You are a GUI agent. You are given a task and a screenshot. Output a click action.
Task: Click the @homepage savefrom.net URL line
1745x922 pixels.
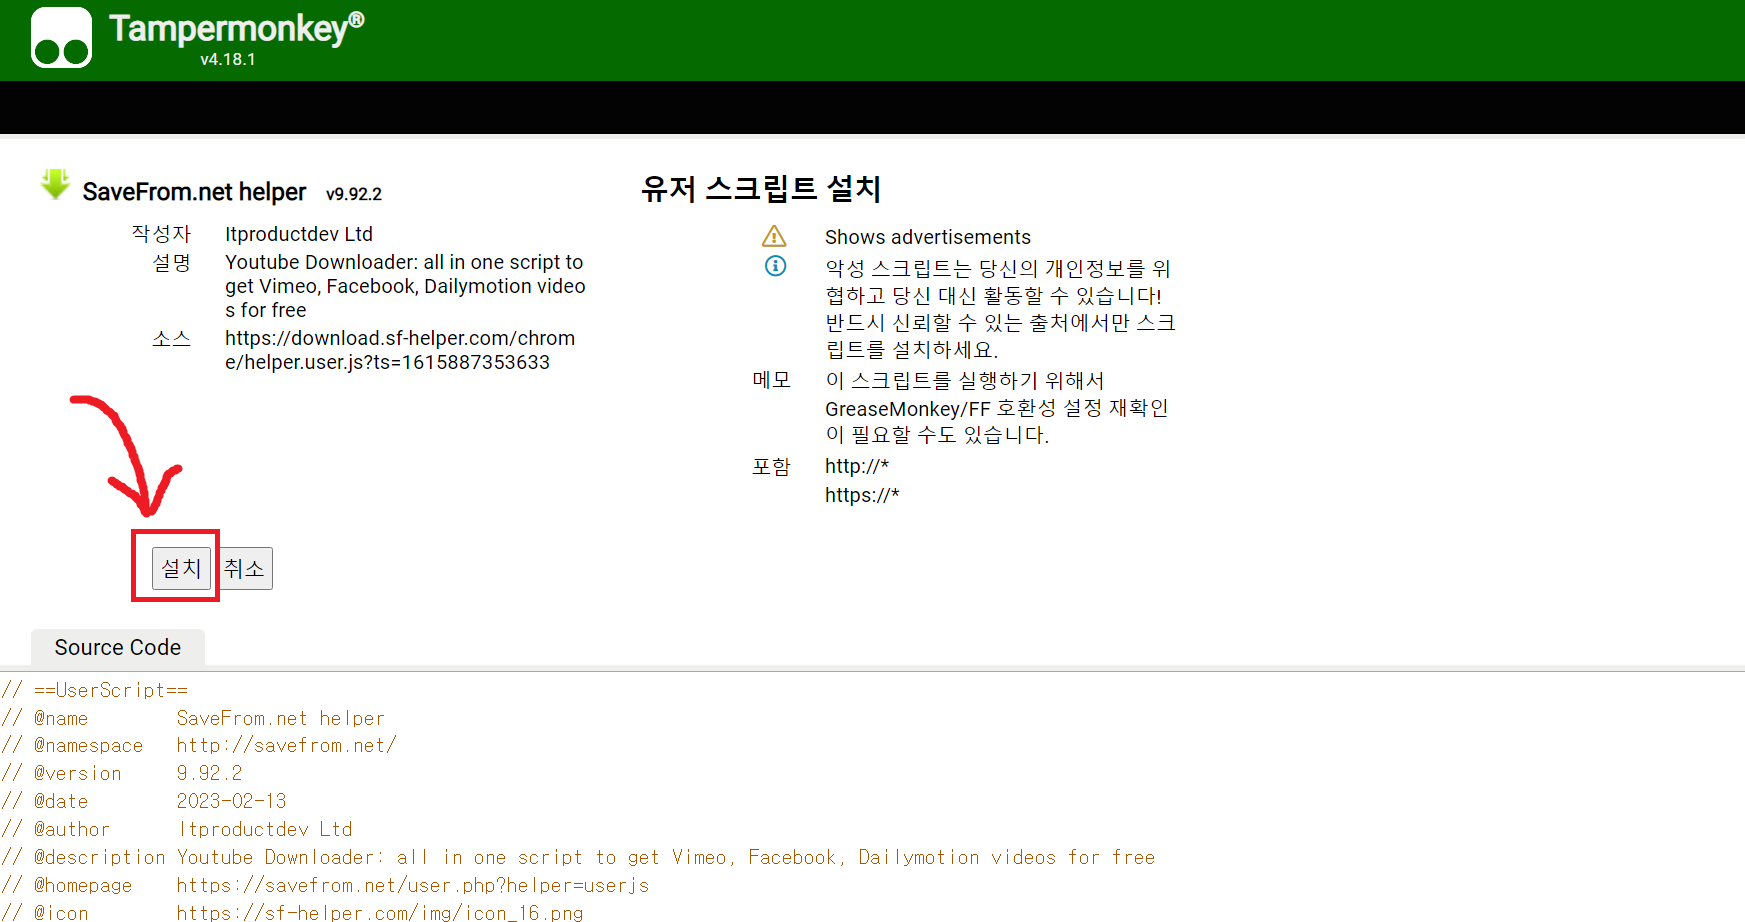326,885
